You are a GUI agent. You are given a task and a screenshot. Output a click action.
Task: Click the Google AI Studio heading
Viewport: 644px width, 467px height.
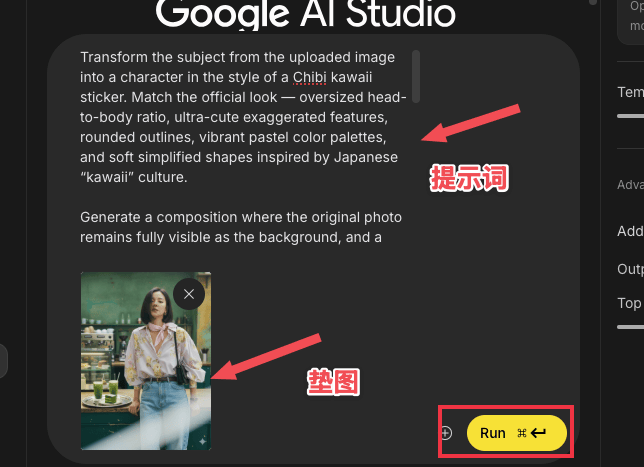(306, 14)
